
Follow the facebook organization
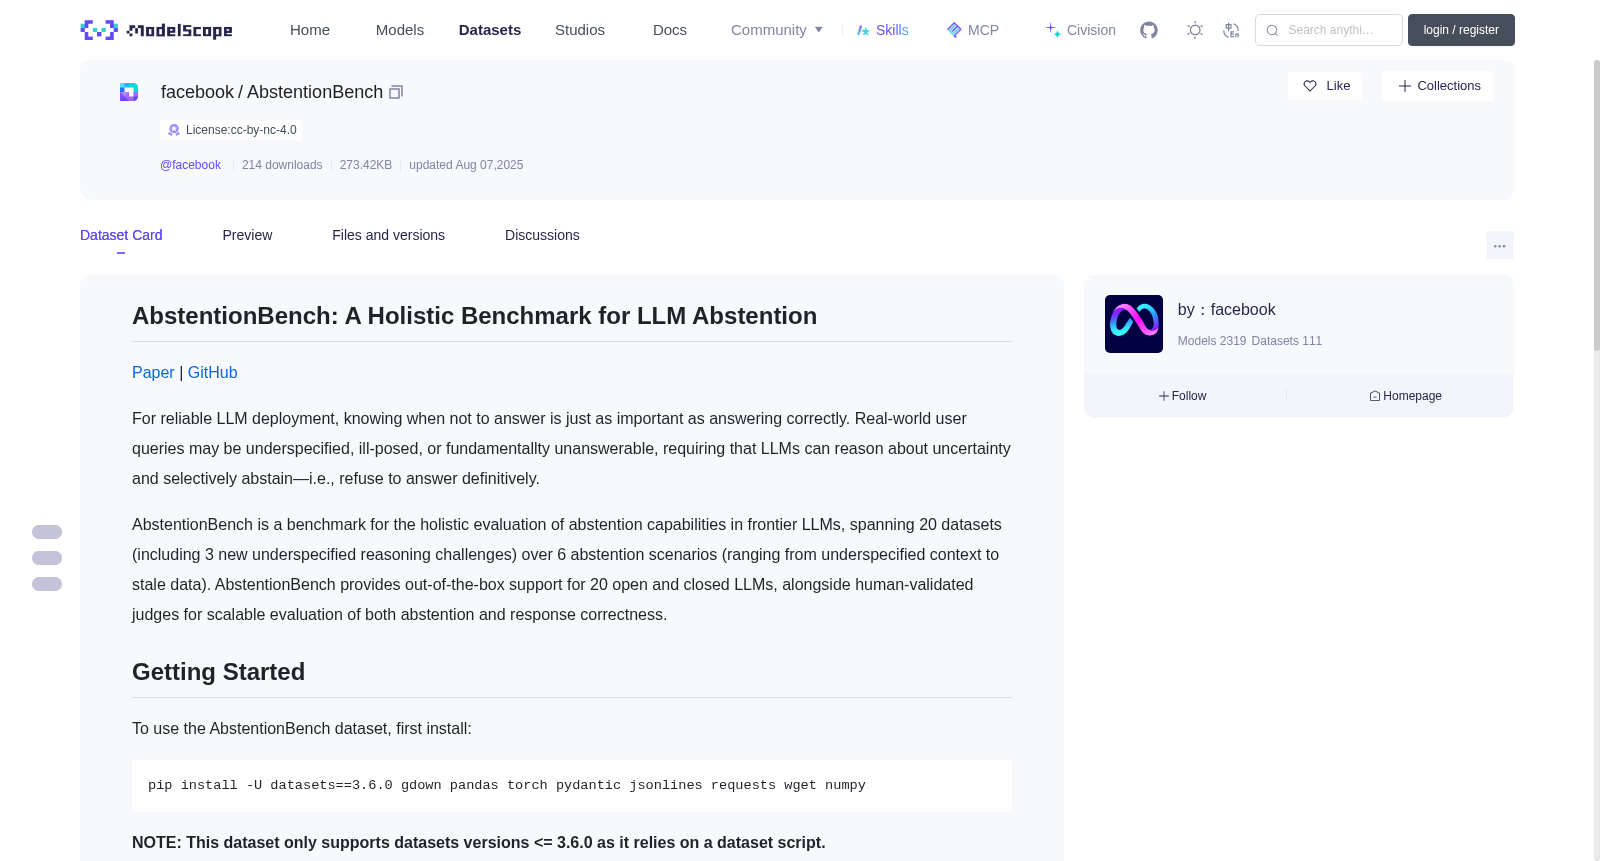click(1183, 396)
